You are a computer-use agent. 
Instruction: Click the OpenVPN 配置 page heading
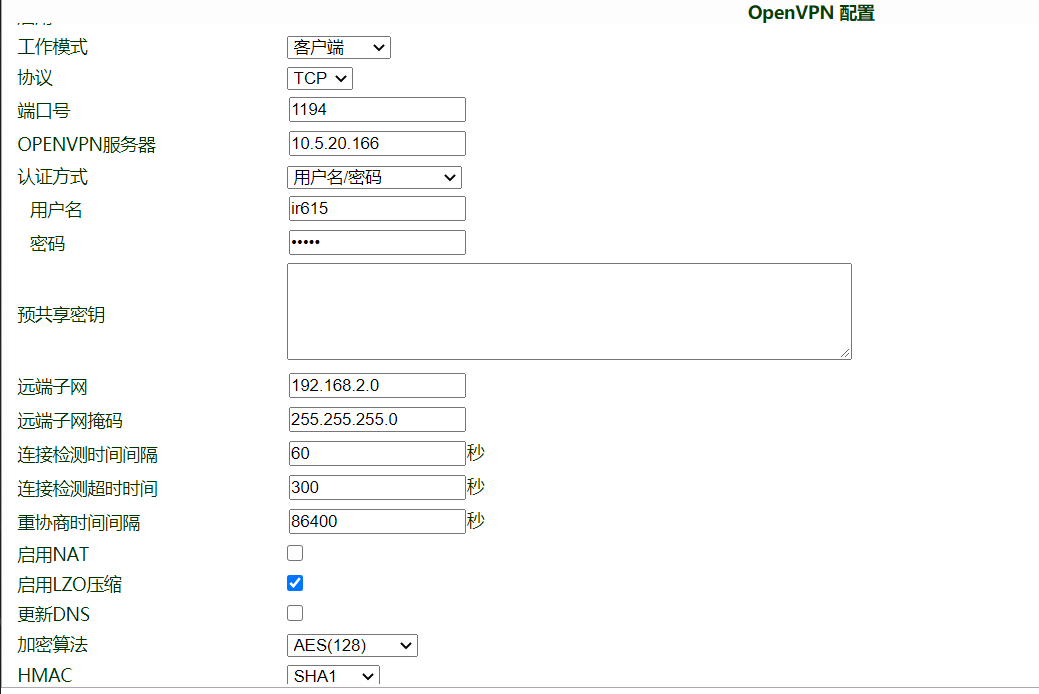point(811,13)
